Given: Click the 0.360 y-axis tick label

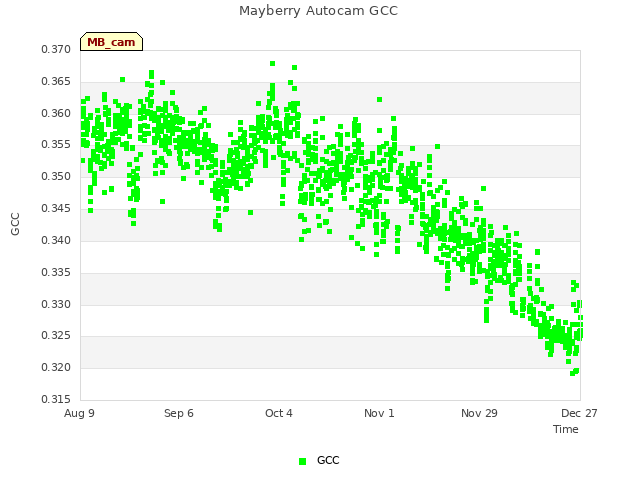Looking at the screenshot, I should click(56, 113).
